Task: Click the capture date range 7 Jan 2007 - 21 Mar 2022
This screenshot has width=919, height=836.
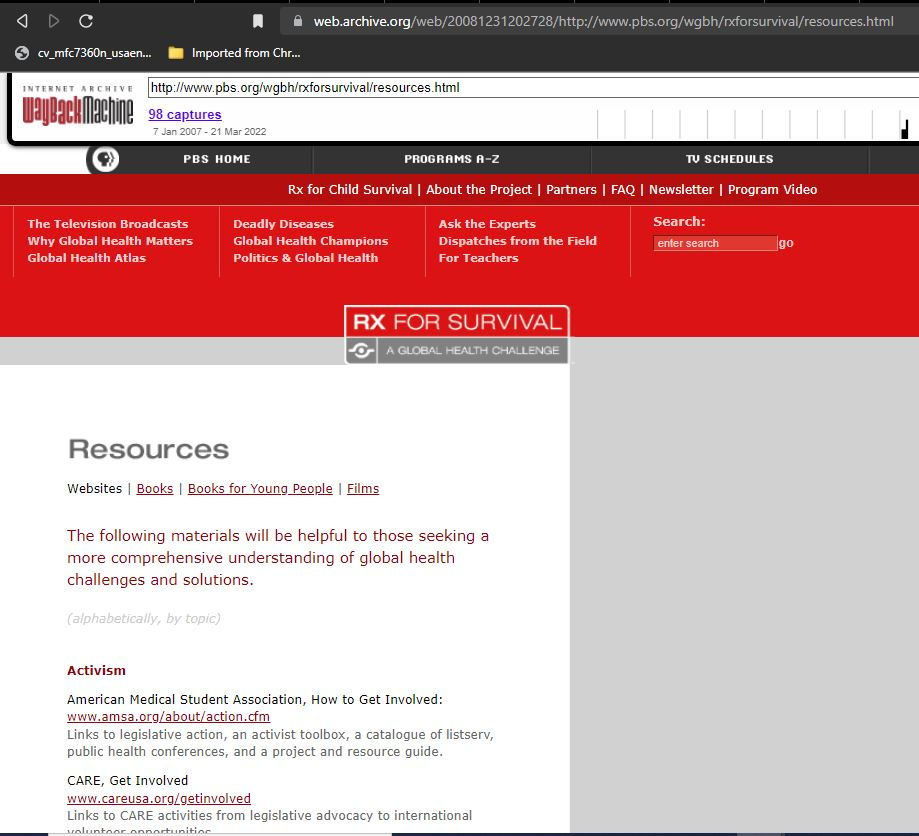Action: tap(209, 131)
